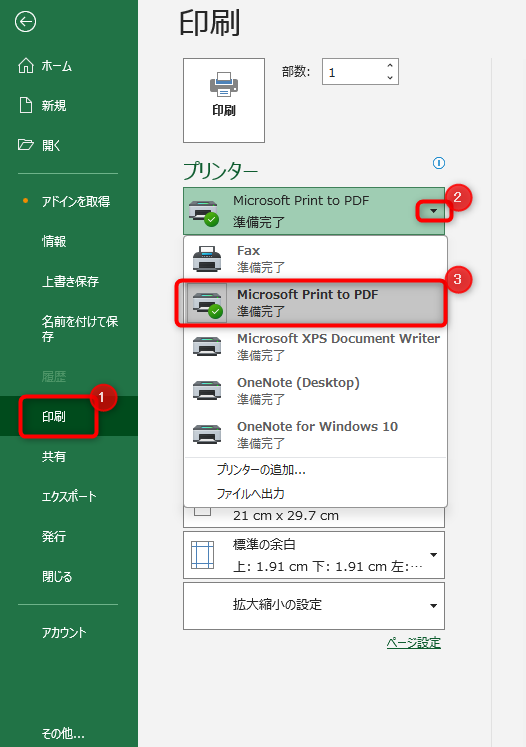The image size is (526, 747).
Task: Expand the 標準の余白 margins dropdown
Action: tap(434, 555)
